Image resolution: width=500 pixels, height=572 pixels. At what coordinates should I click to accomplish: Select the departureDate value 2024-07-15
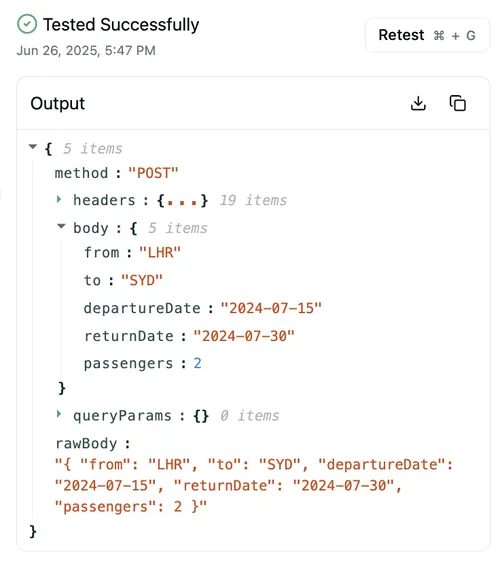(x=271, y=308)
